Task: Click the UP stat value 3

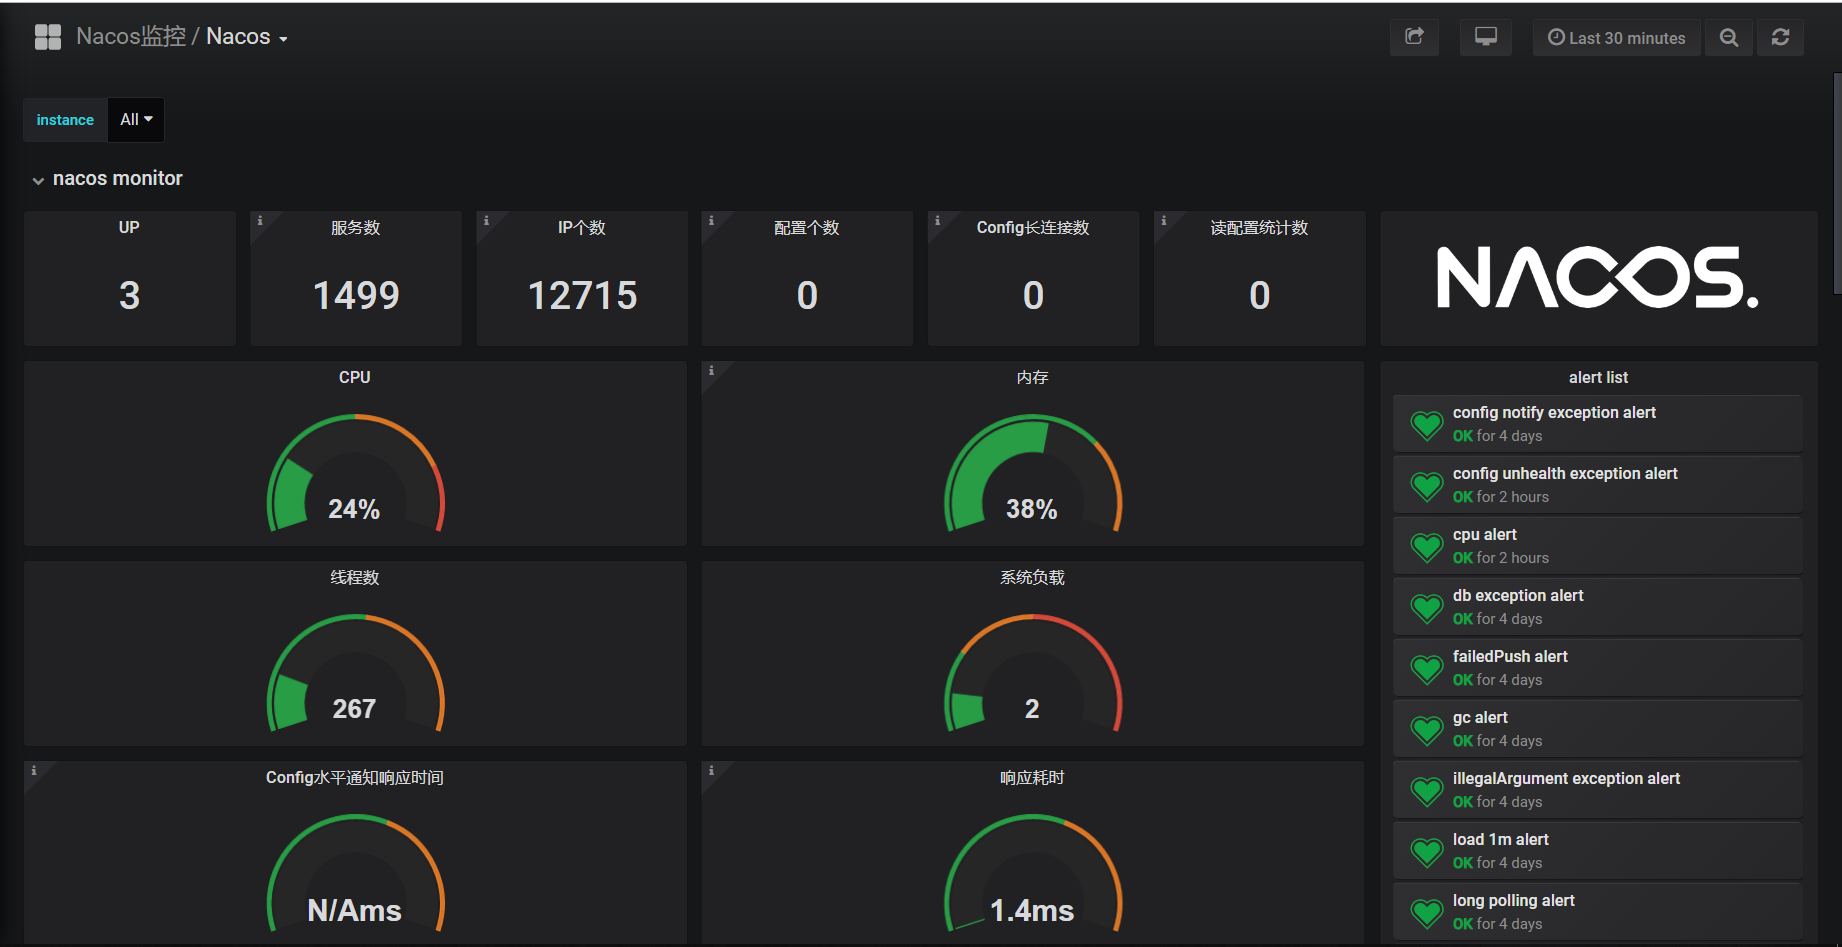Action: pos(129,295)
